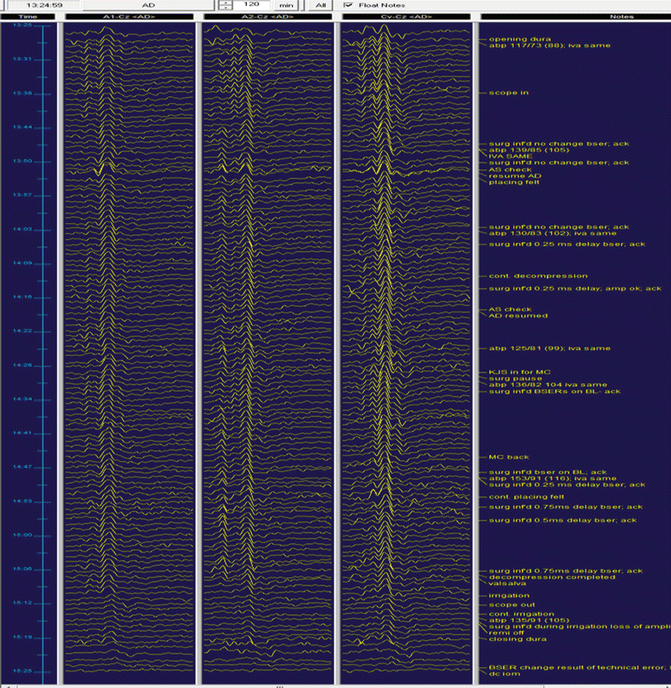Click the Time column header
Image resolution: width=671 pixels, height=688 pixels.
point(28,18)
